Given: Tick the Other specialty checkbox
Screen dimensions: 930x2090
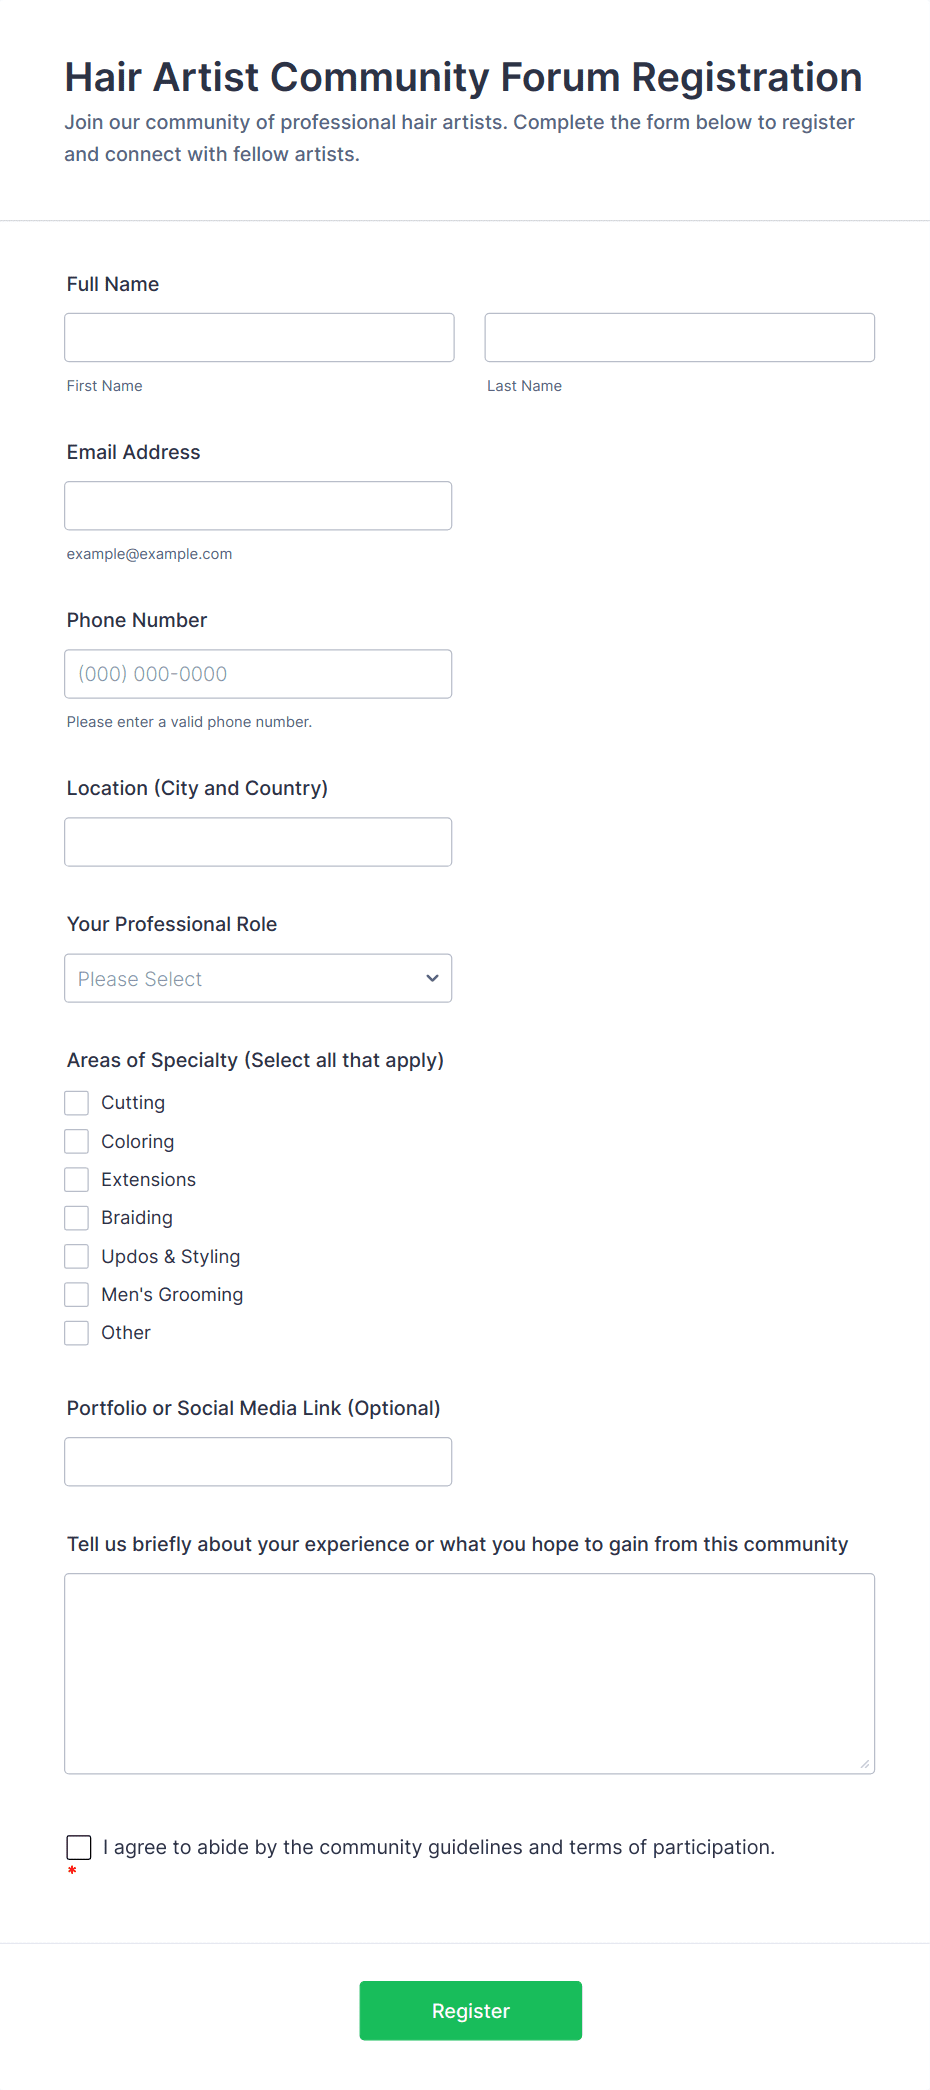Looking at the screenshot, I should 77,1333.
